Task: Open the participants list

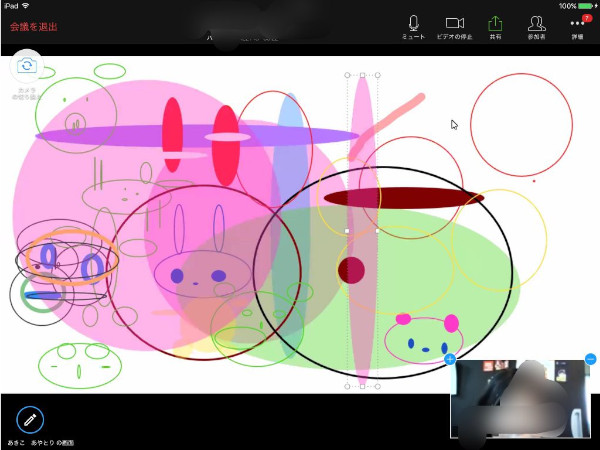Action: tap(537, 26)
